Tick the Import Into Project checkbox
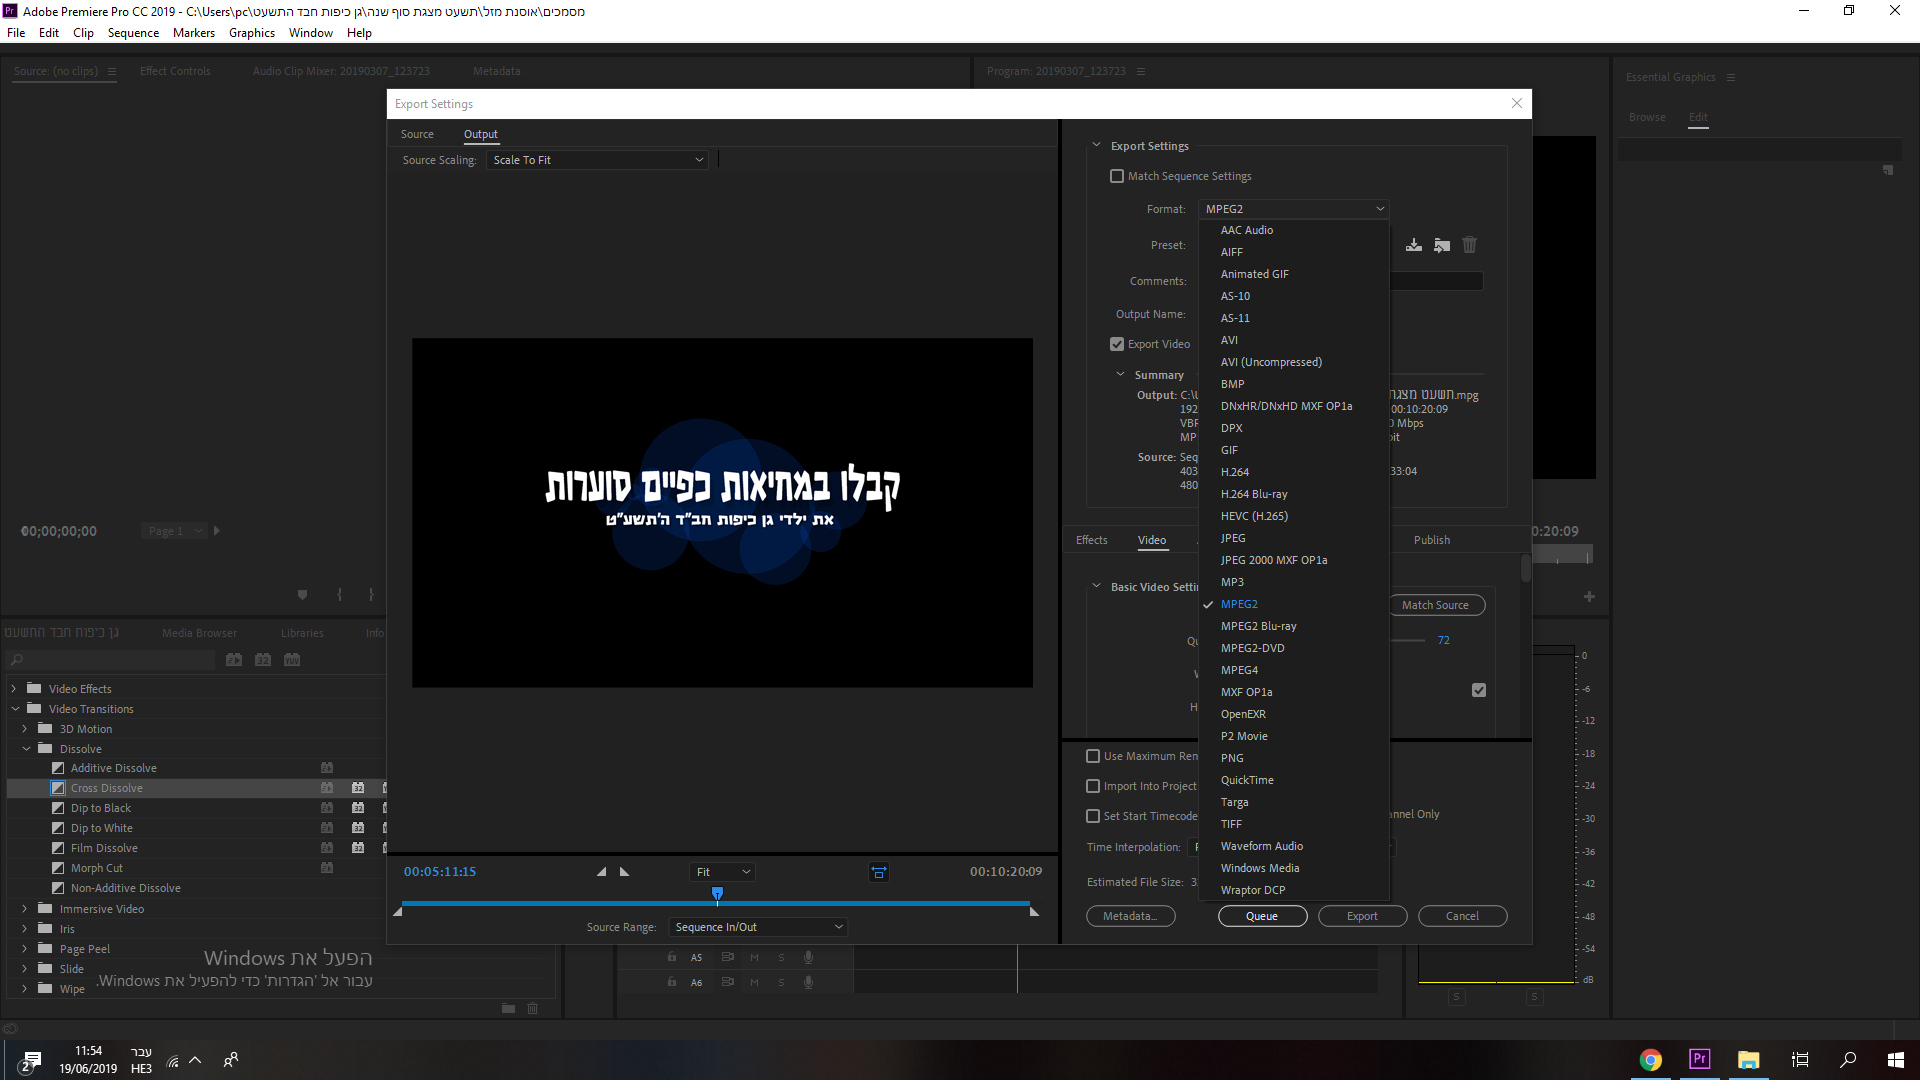The width and height of the screenshot is (1920, 1080). pyautogui.click(x=1093, y=786)
